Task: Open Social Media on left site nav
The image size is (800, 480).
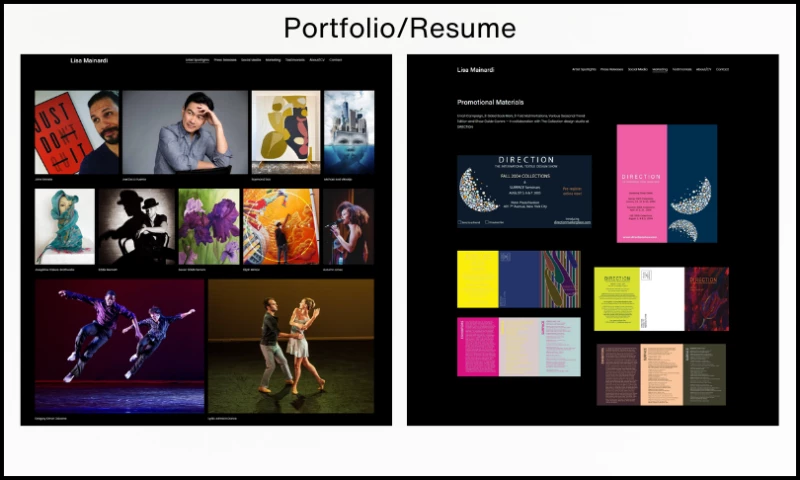Action: [251, 60]
